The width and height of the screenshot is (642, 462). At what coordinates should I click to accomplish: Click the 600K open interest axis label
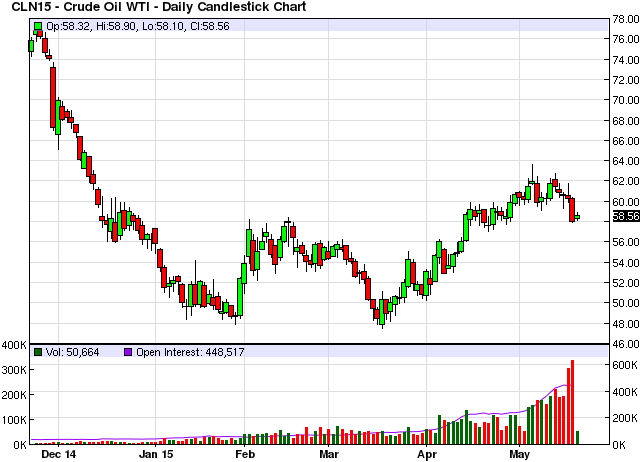pyautogui.click(x=625, y=365)
